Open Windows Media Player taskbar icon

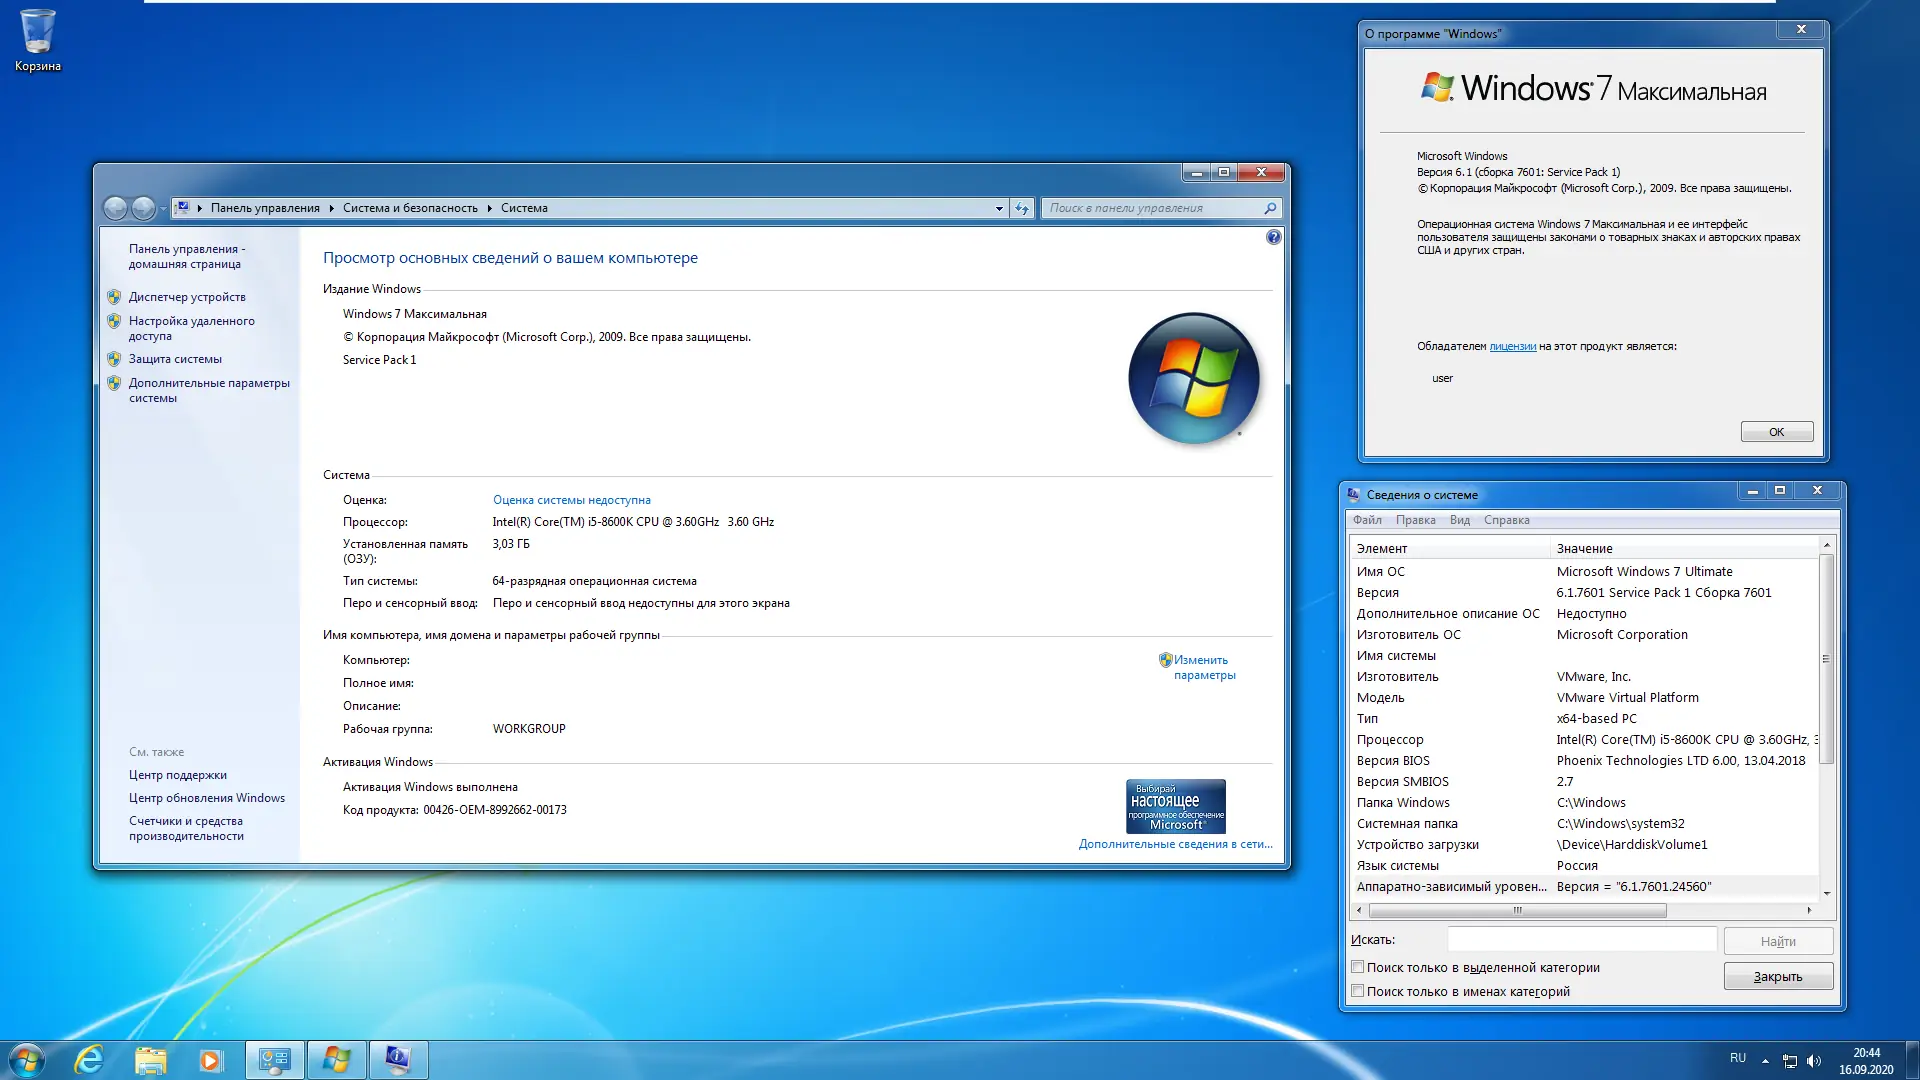[x=210, y=1060]
